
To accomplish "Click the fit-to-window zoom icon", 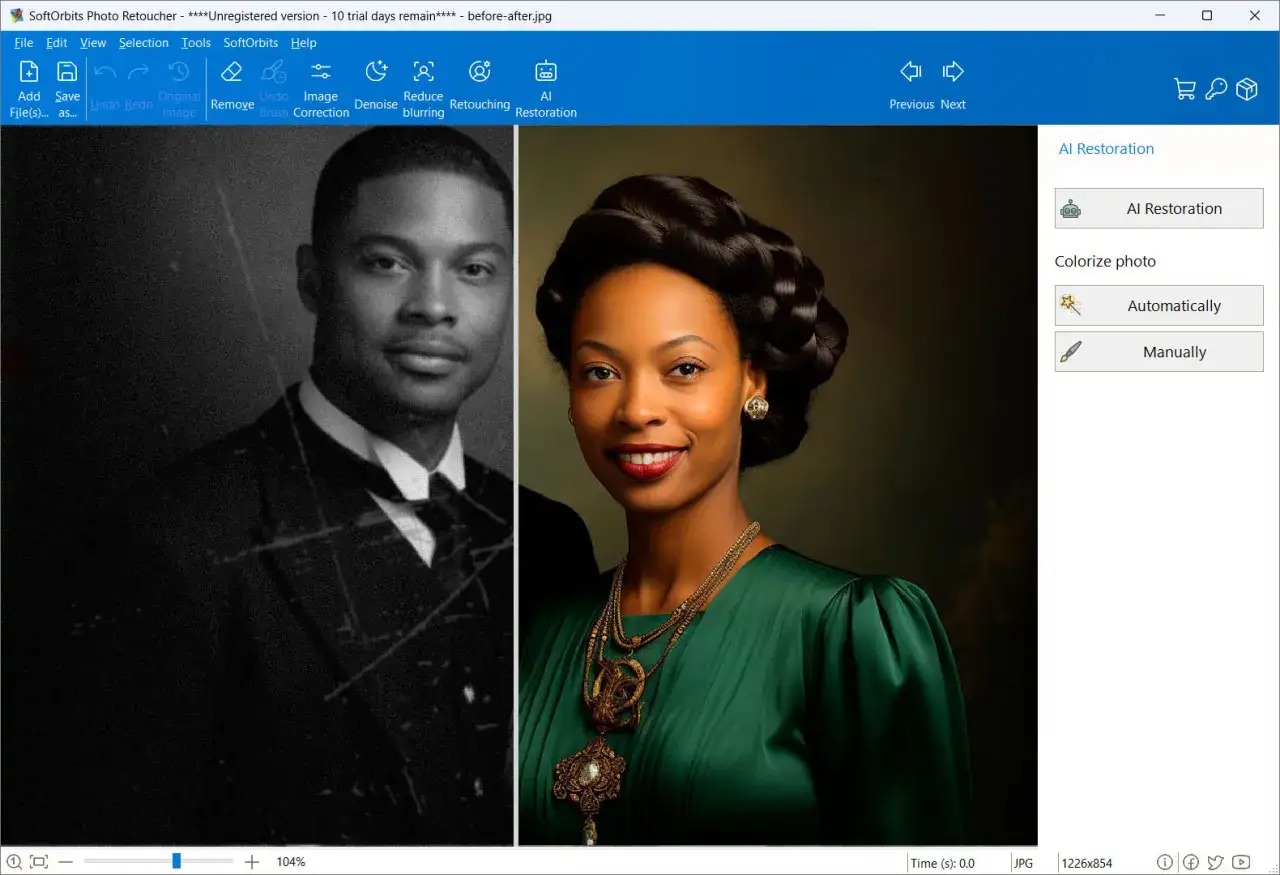I will tap(39, 862).
